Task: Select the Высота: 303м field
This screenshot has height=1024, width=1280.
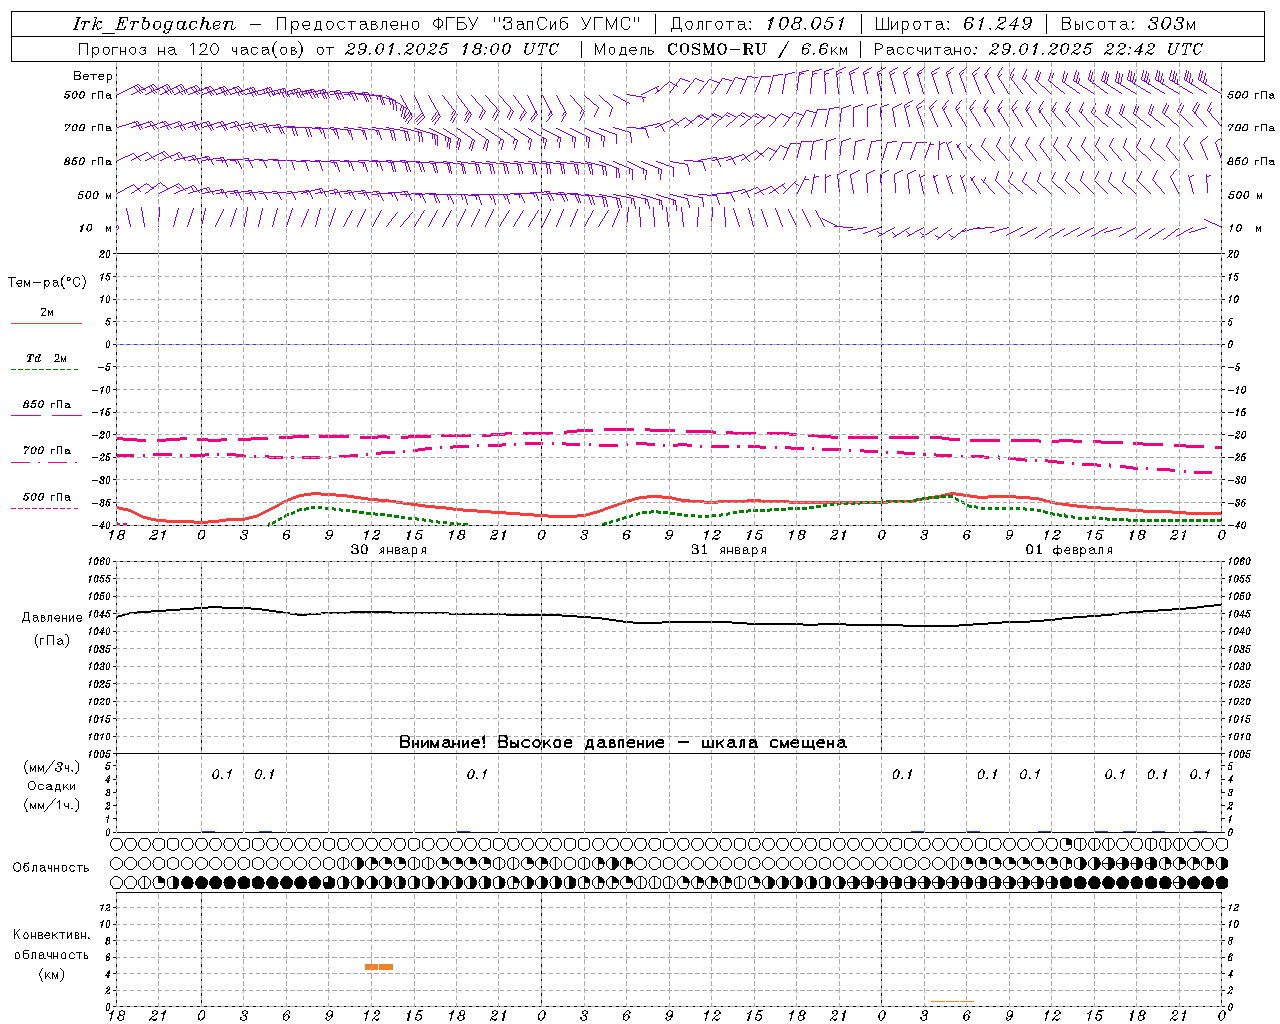Action: pos(1128,24)
